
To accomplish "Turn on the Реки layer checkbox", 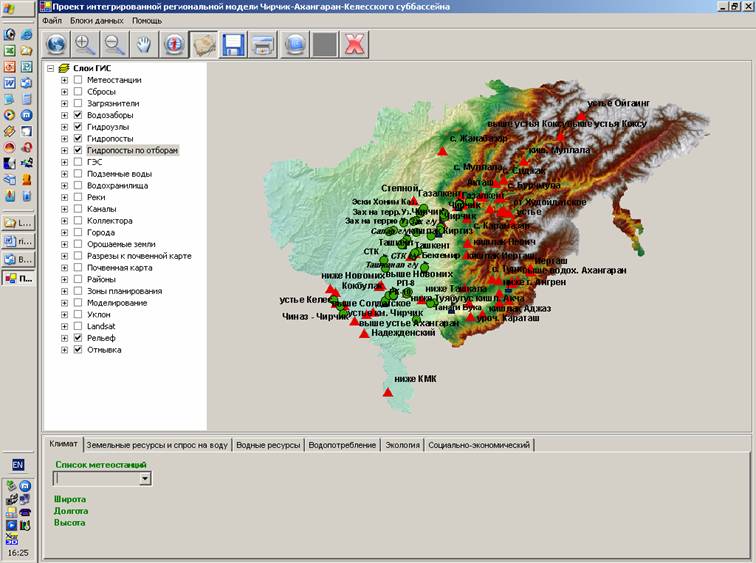I will tap(78, 197).
